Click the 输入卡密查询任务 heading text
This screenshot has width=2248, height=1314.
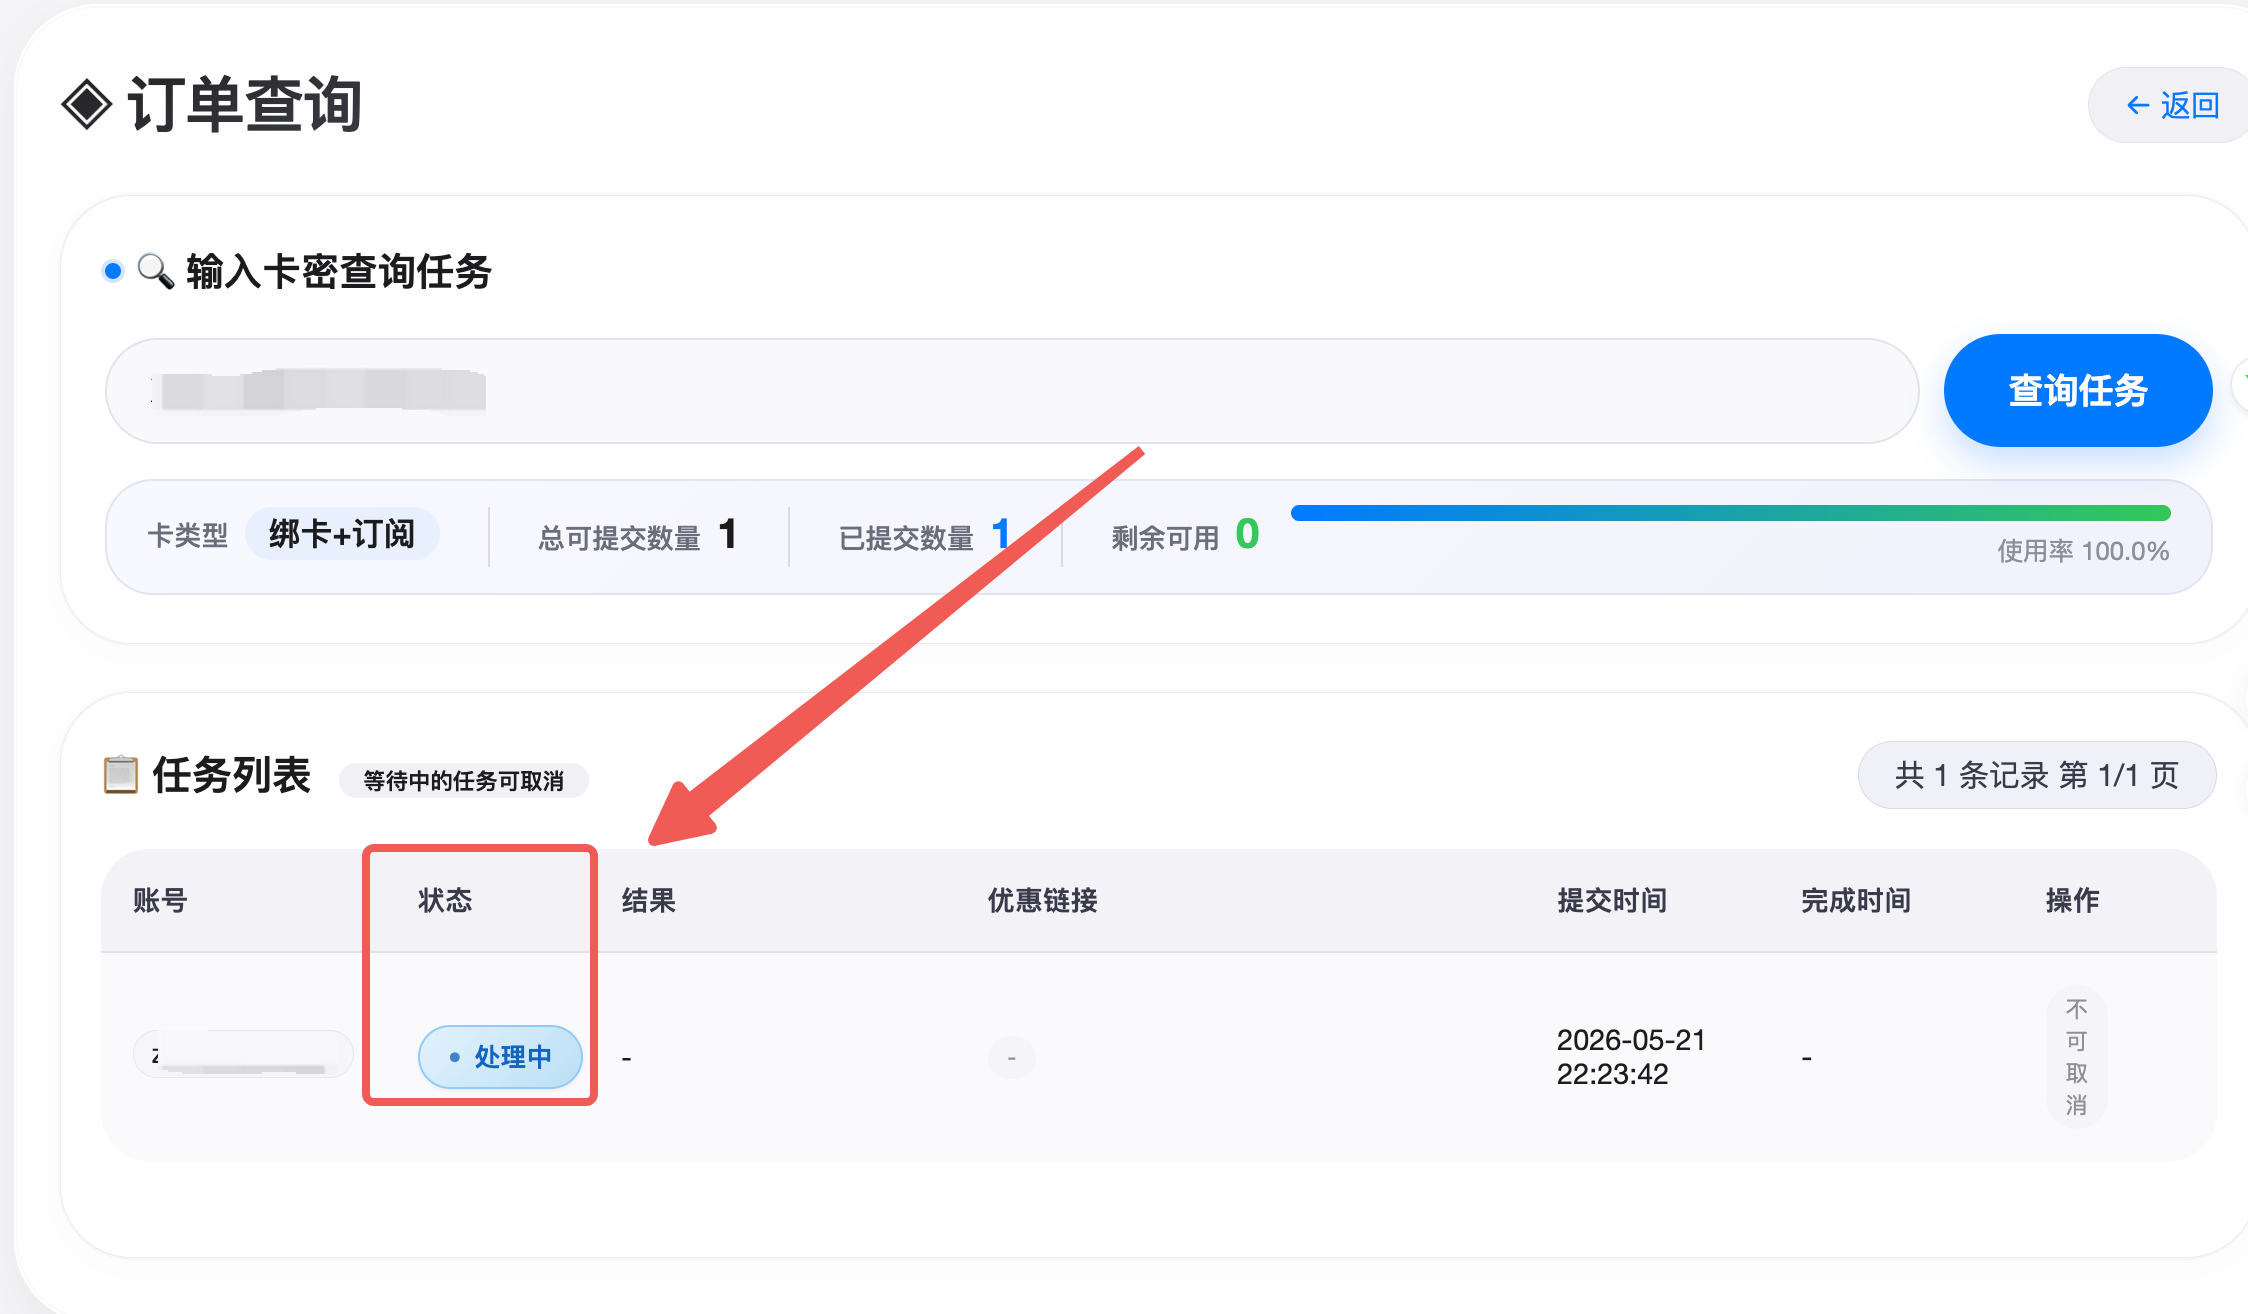[x=339, y=271]
